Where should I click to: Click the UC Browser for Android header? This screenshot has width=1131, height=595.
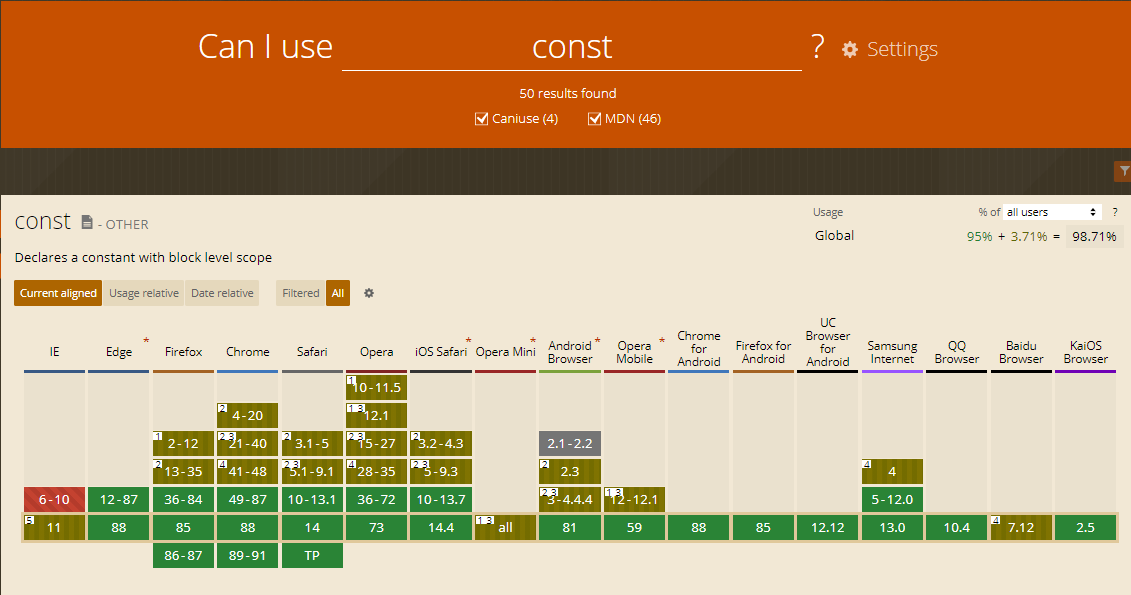point(828,342)
